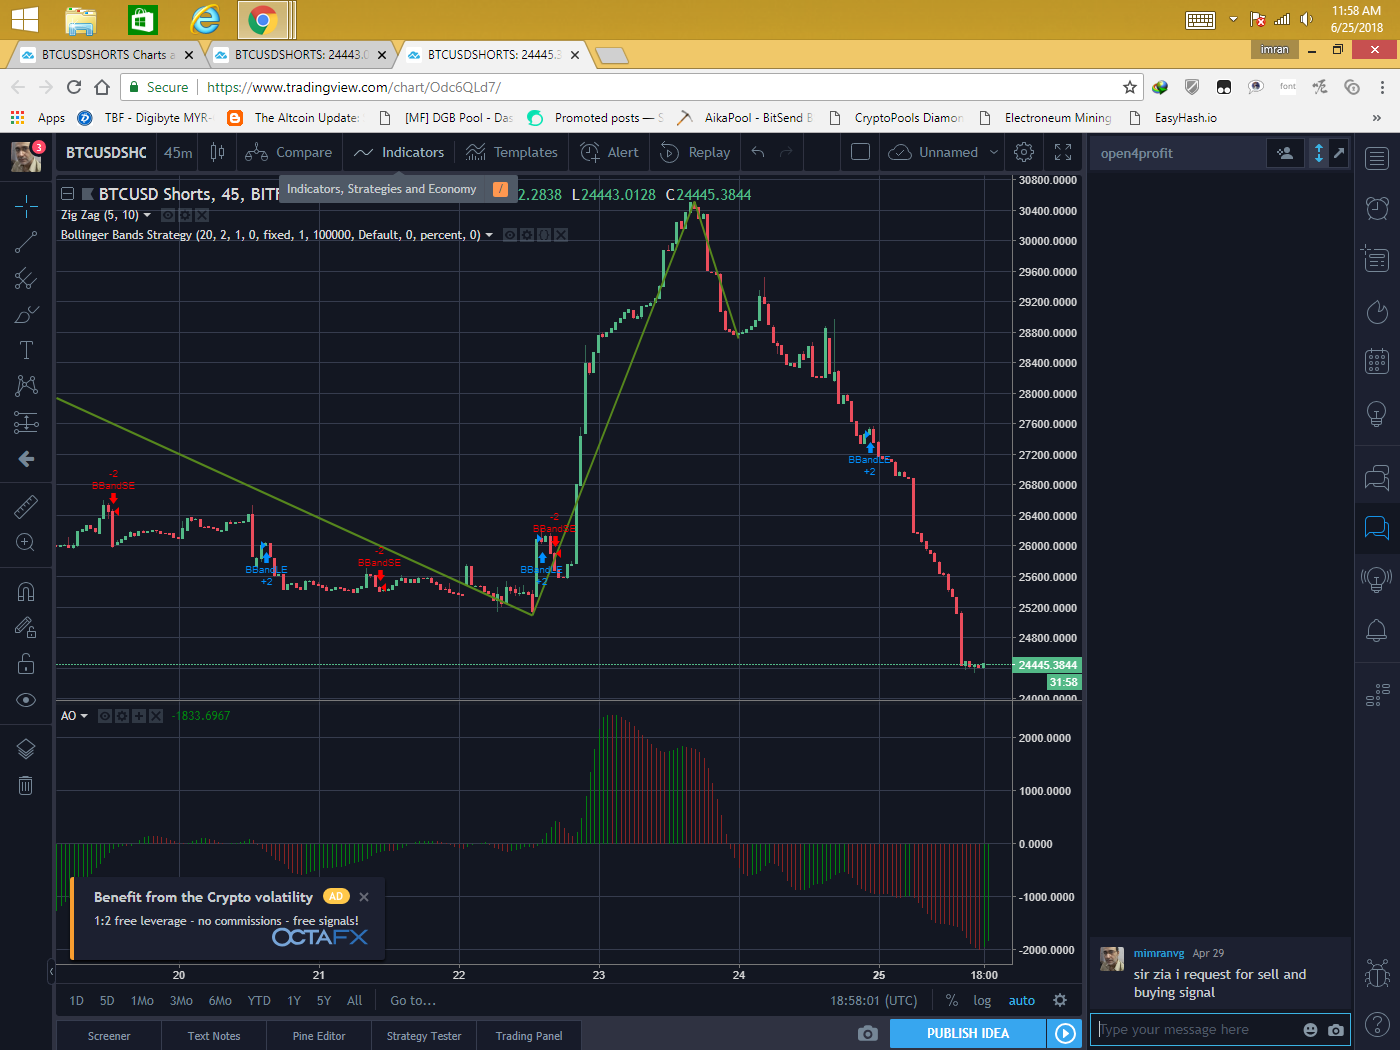Open the indicator Templates menu
Viewport: 1400px width, 1050px height.
point(512,152)
